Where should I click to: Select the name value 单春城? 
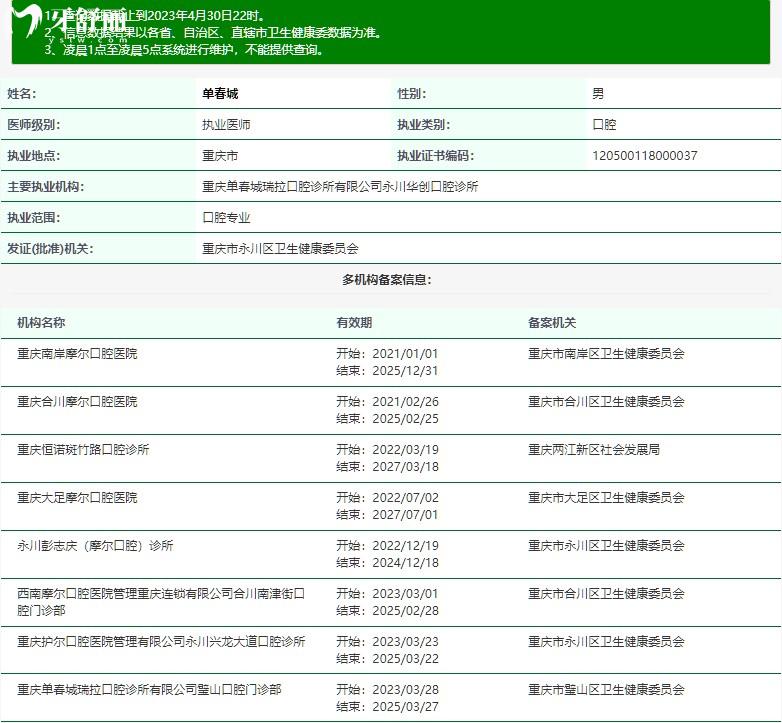[220, 94]
